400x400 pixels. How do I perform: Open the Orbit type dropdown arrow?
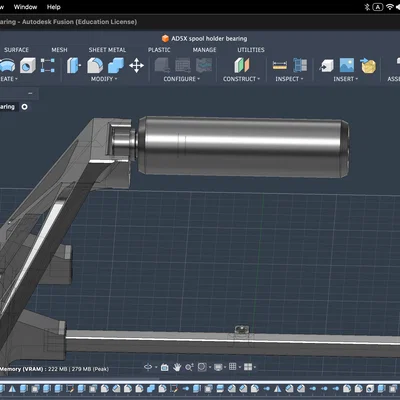click(x=156, y=367)
